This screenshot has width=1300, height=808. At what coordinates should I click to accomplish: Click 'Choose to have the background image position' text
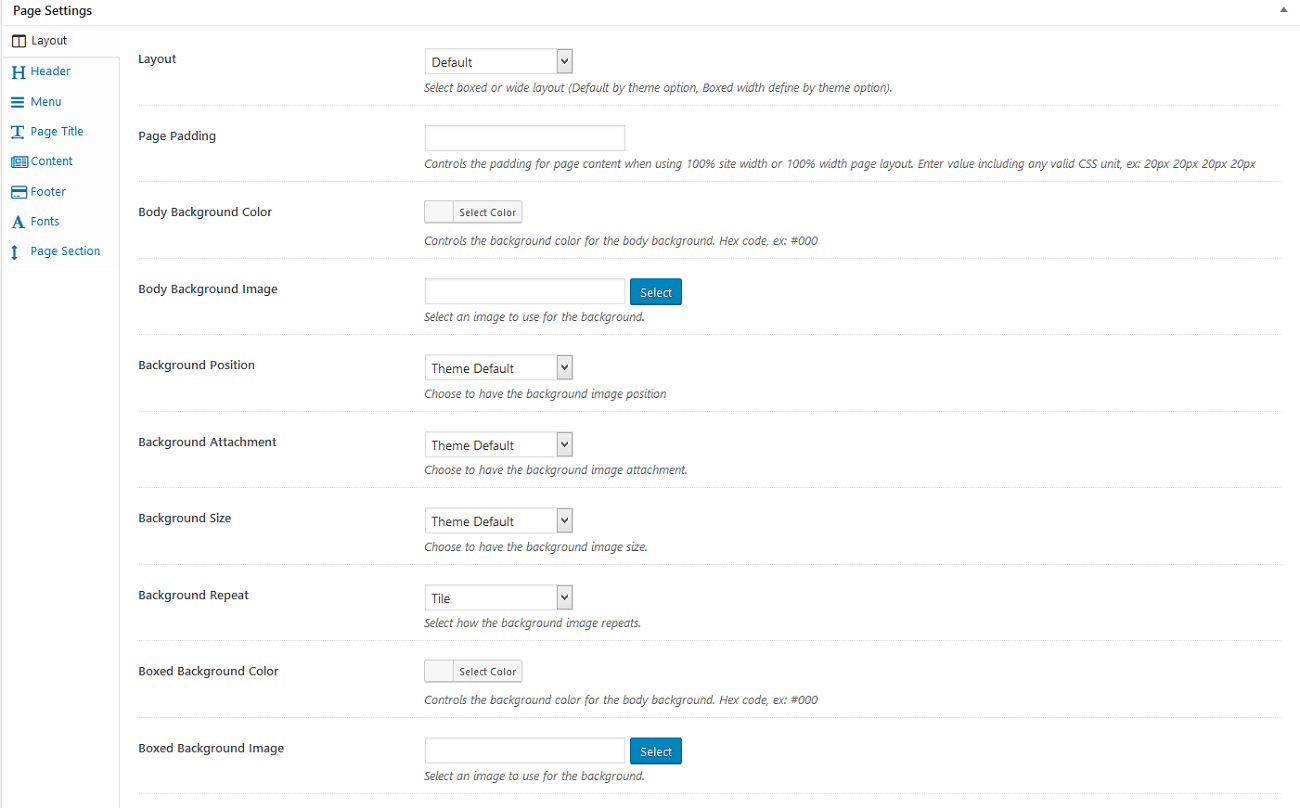tap(545, 394)
